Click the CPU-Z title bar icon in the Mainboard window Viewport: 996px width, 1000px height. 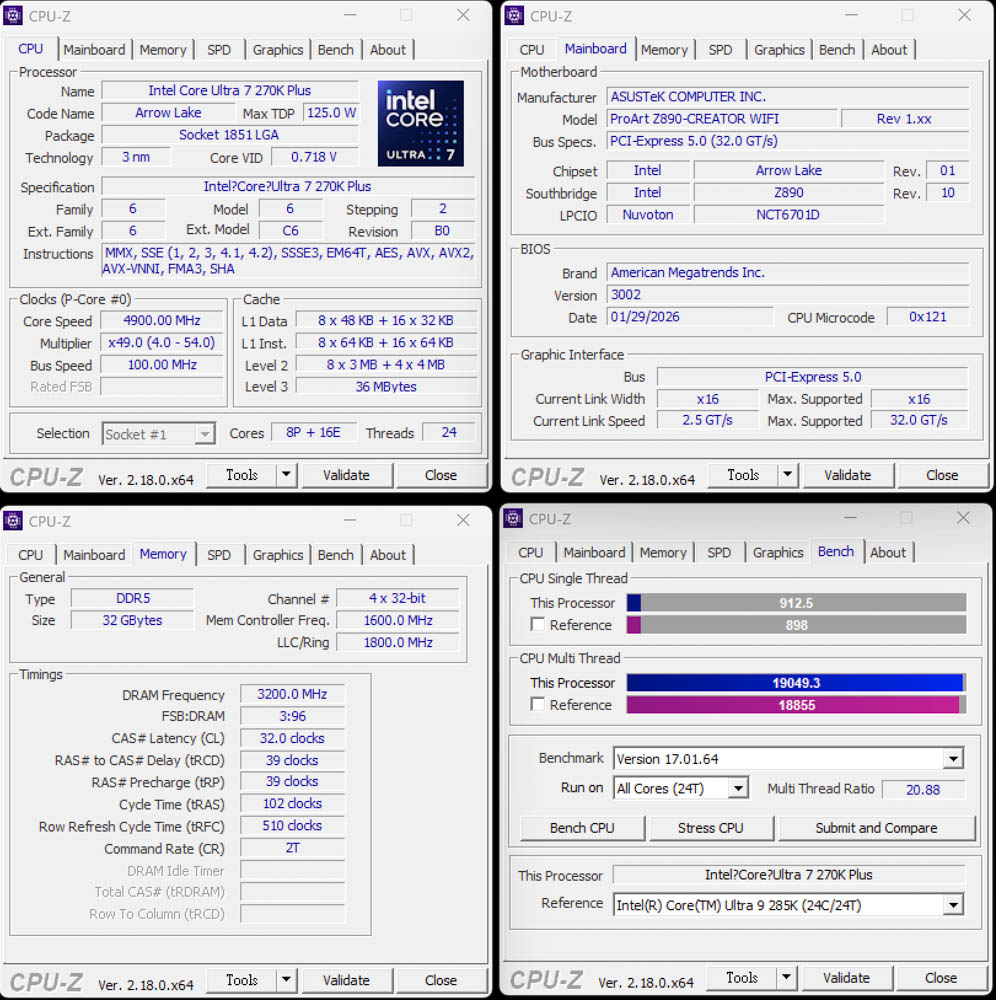515,15
